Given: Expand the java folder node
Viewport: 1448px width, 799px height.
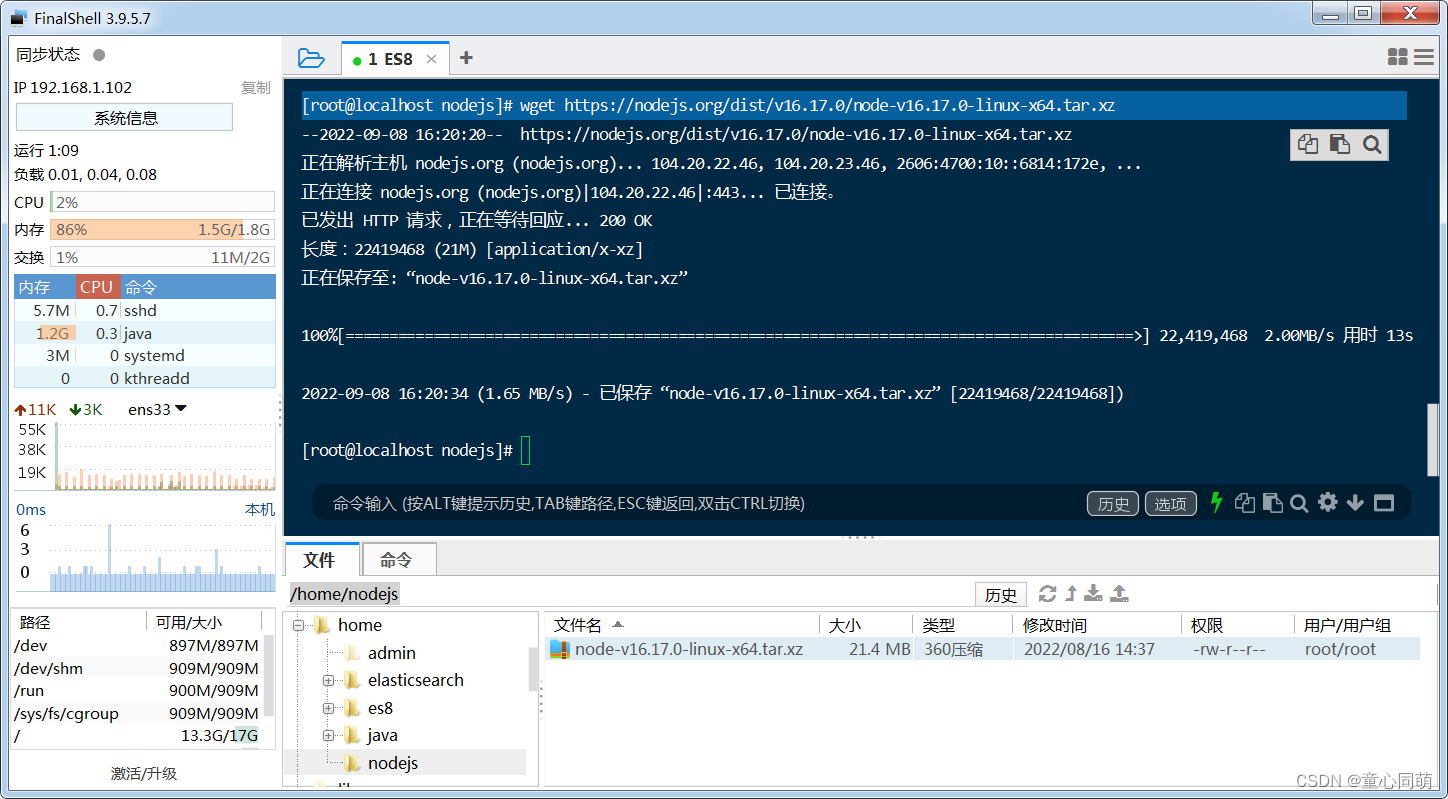Looking at the screenshot, I should (328, 735).
